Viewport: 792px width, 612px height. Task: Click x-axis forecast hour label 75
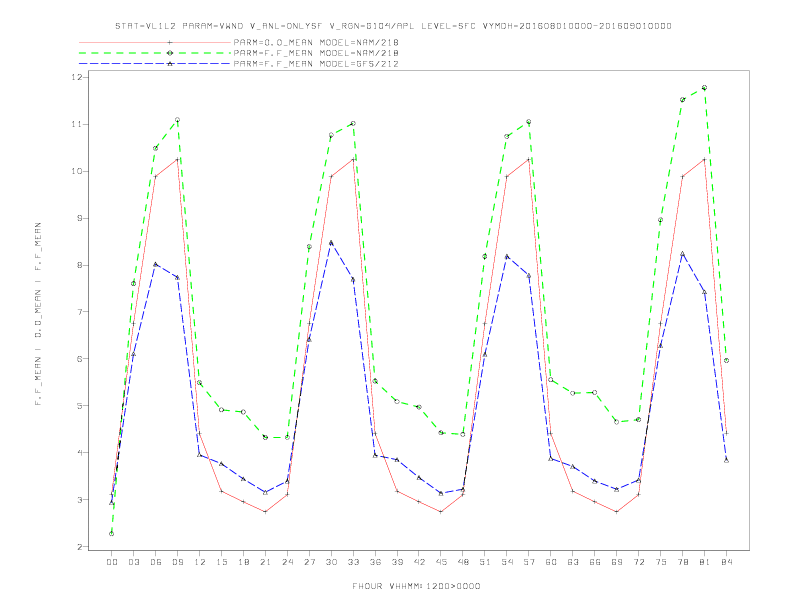click(x=661, y=562)
